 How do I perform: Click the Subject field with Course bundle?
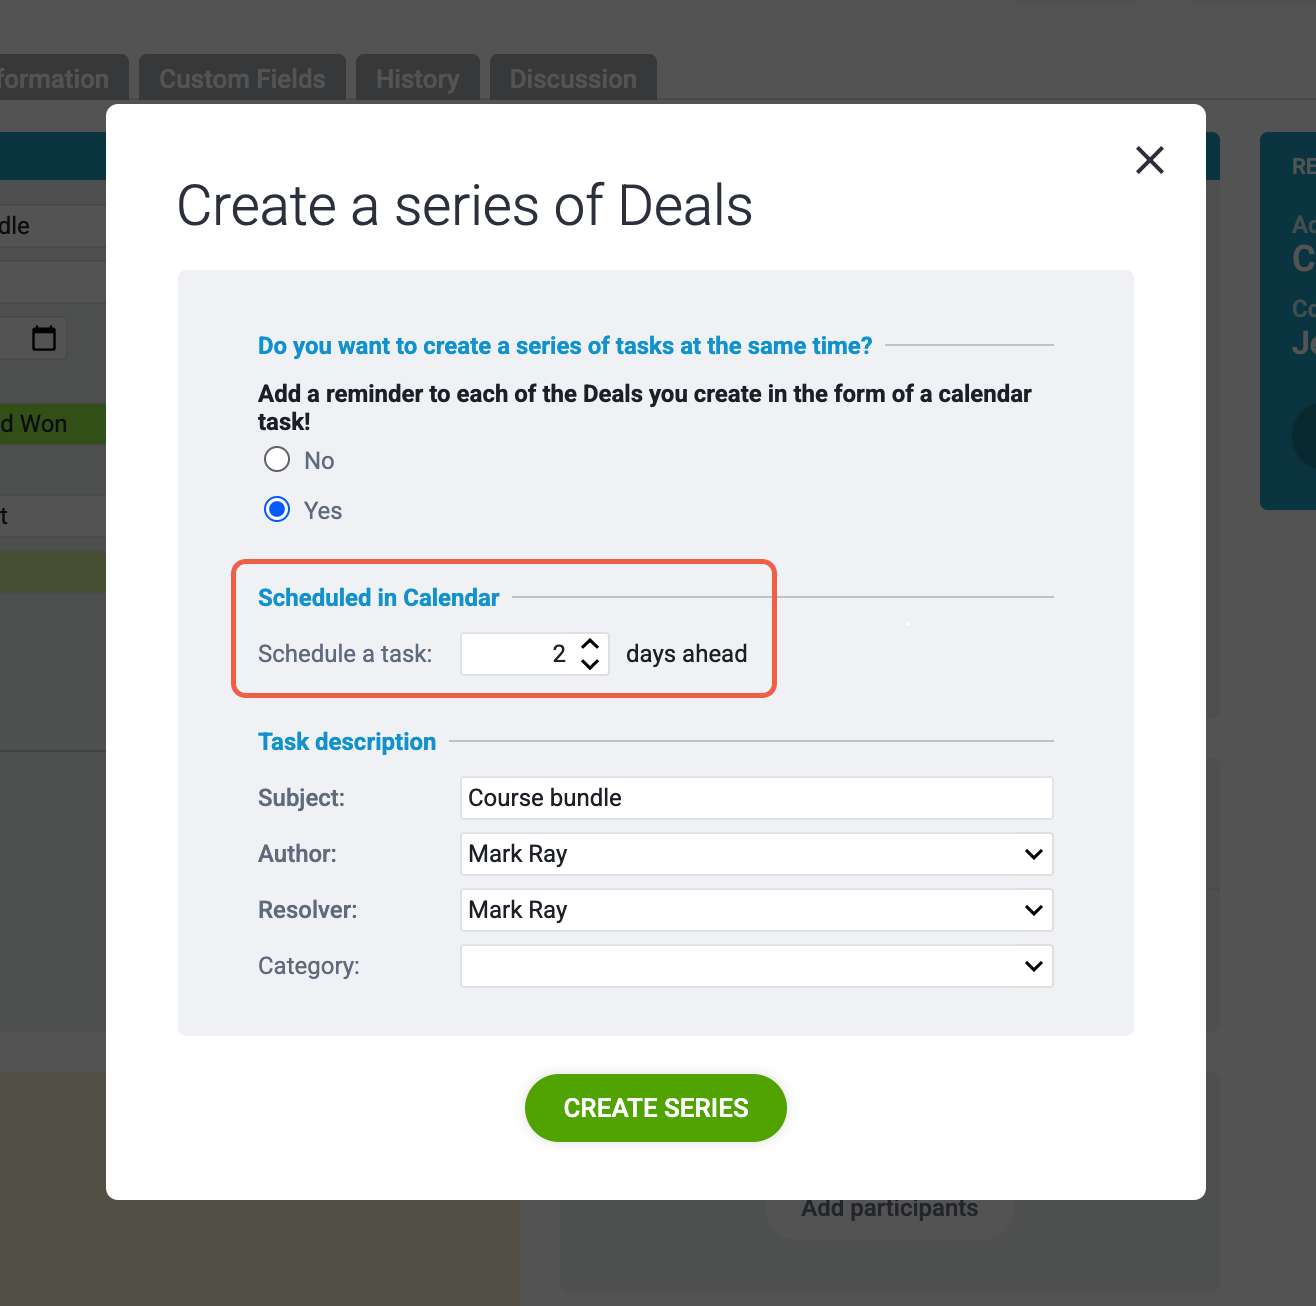756,798
